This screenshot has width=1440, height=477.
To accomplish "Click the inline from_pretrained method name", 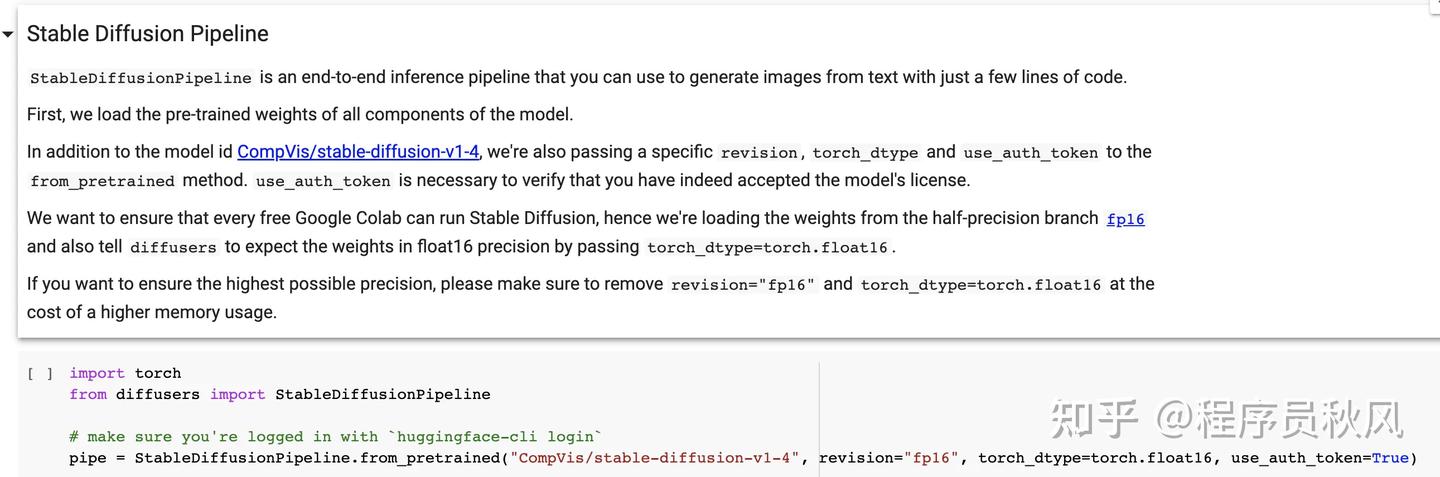I will (x=102, y=181).
